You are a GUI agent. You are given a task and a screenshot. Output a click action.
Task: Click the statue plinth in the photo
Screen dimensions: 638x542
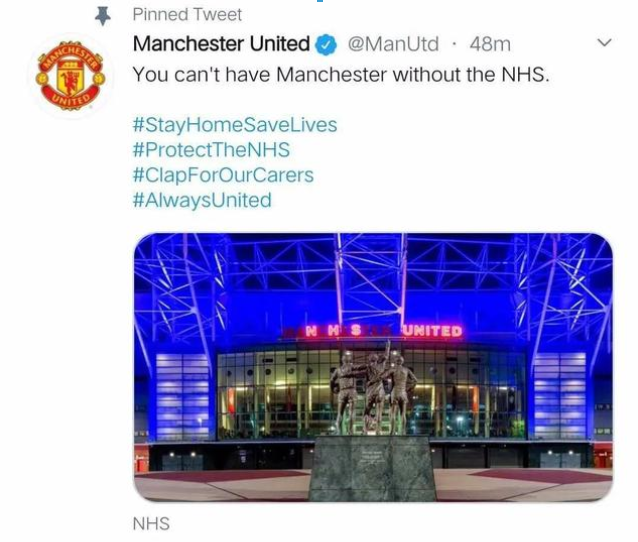[x=372, y=468]
